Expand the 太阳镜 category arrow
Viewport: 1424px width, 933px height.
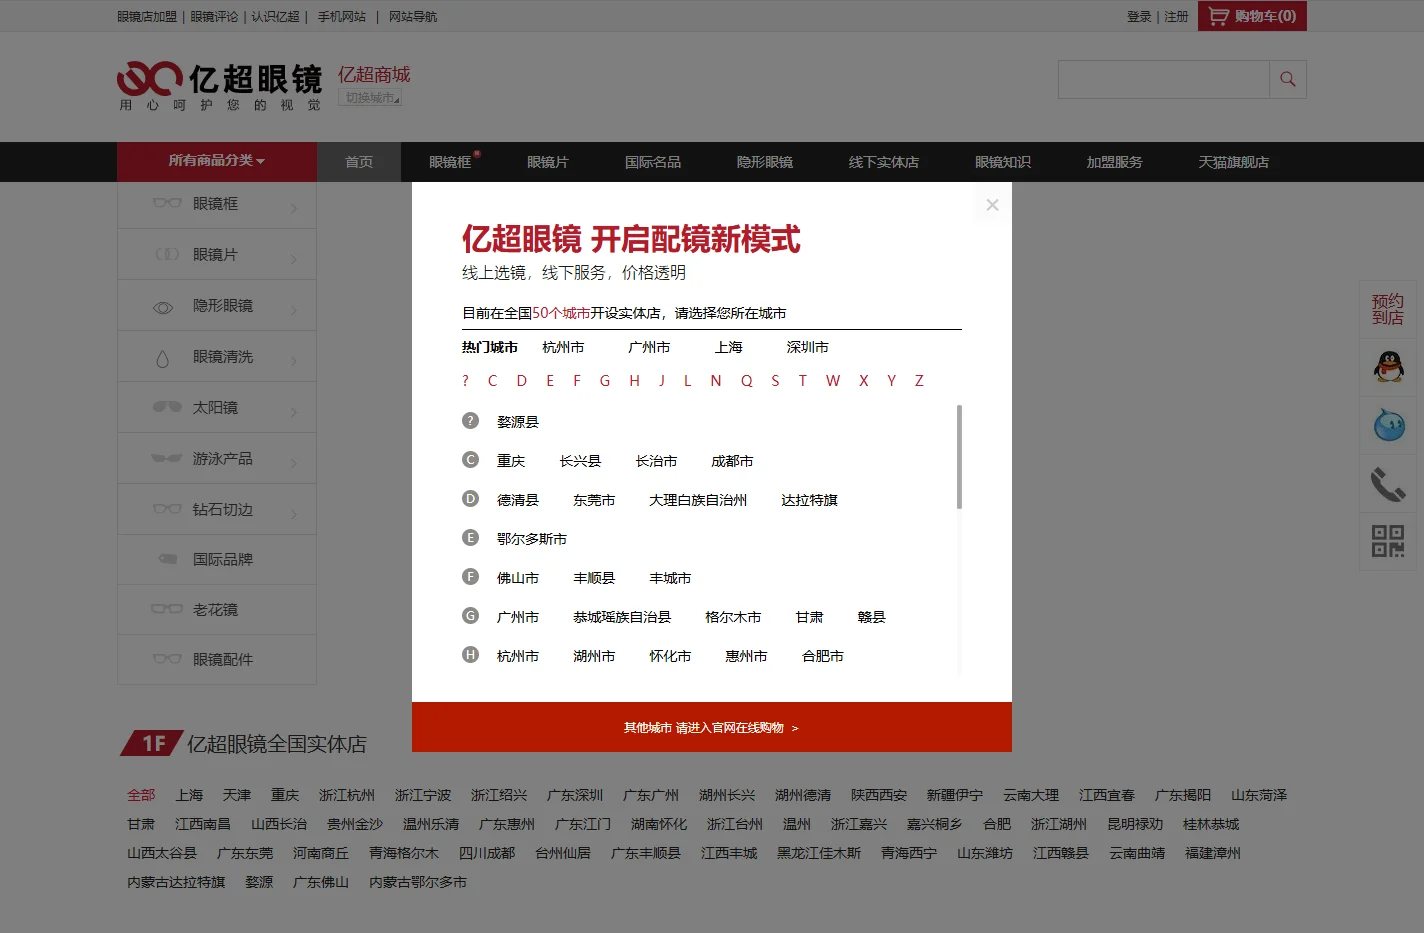click(x=294, y=412)
